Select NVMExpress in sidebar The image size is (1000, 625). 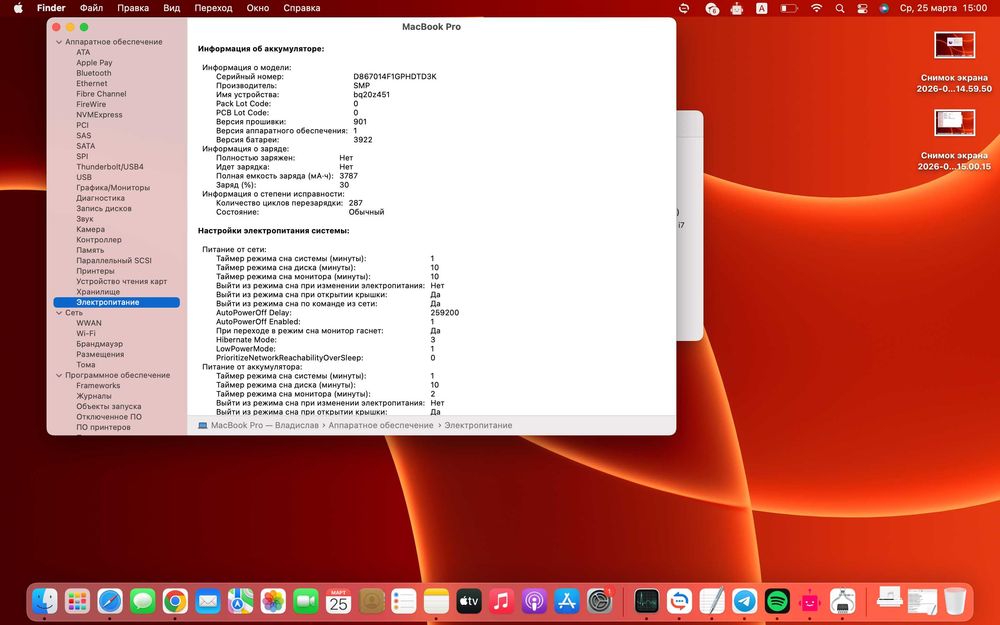pyautogui.click(x=99, y=115)
